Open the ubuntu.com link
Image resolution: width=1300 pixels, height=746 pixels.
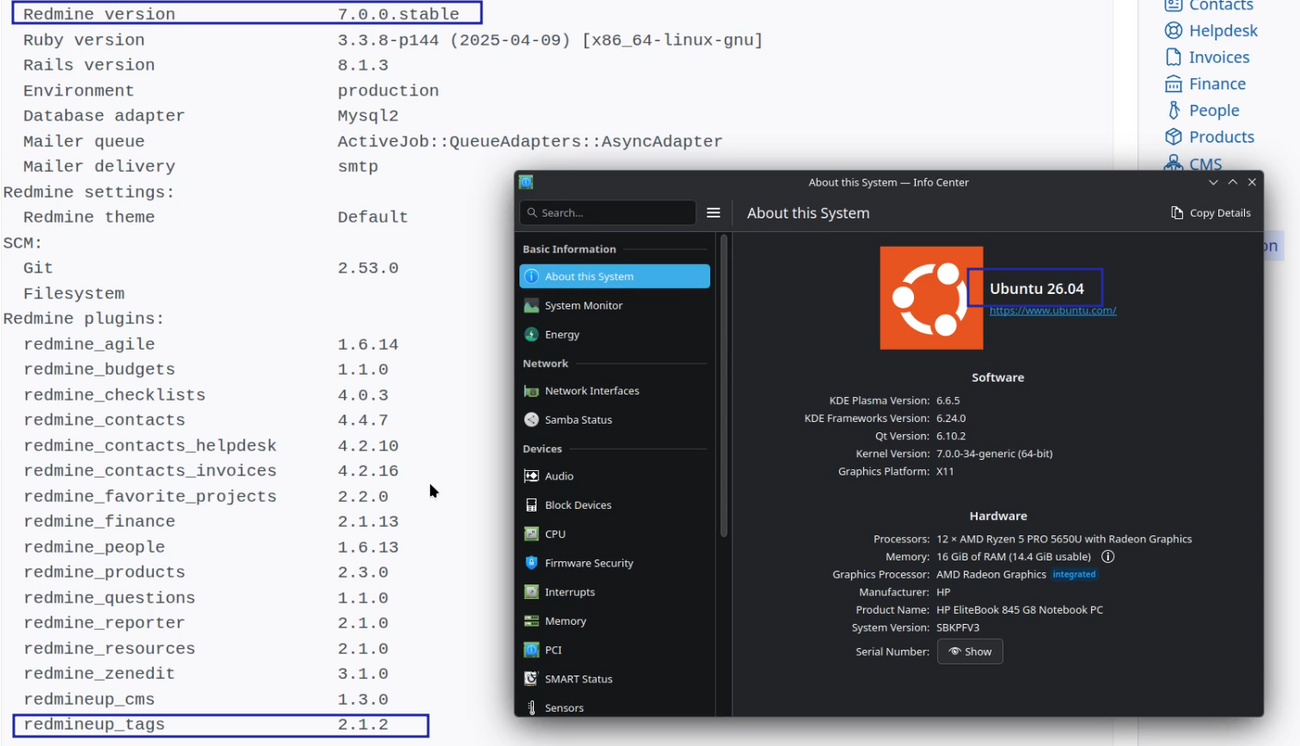tap(1053, 311)
